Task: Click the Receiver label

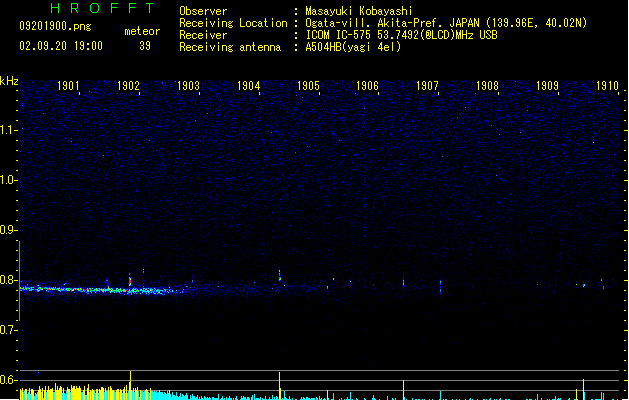Action: [x=203, y=35]
